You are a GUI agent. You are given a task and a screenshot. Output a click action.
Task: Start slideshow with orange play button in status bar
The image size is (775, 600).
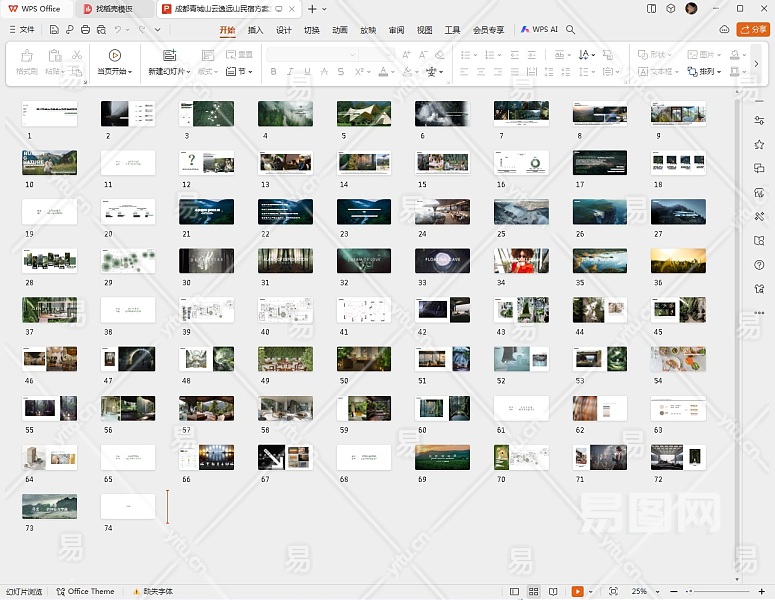click(577, 592)
